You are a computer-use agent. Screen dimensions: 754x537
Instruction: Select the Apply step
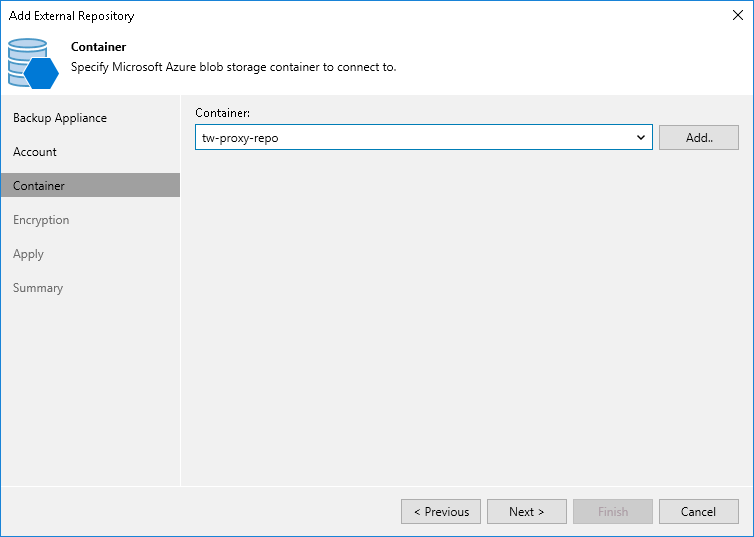tap(28, 254)
